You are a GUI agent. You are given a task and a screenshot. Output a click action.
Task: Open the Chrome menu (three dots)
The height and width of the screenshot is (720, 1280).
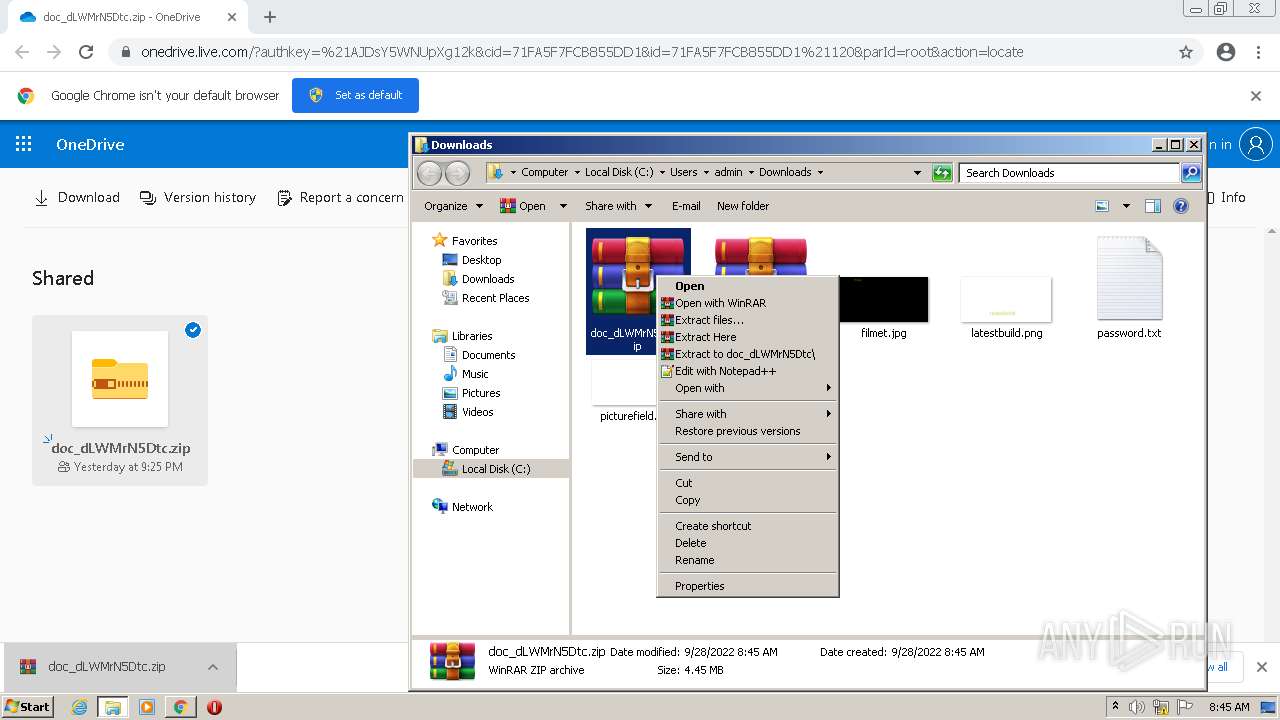1259,52
